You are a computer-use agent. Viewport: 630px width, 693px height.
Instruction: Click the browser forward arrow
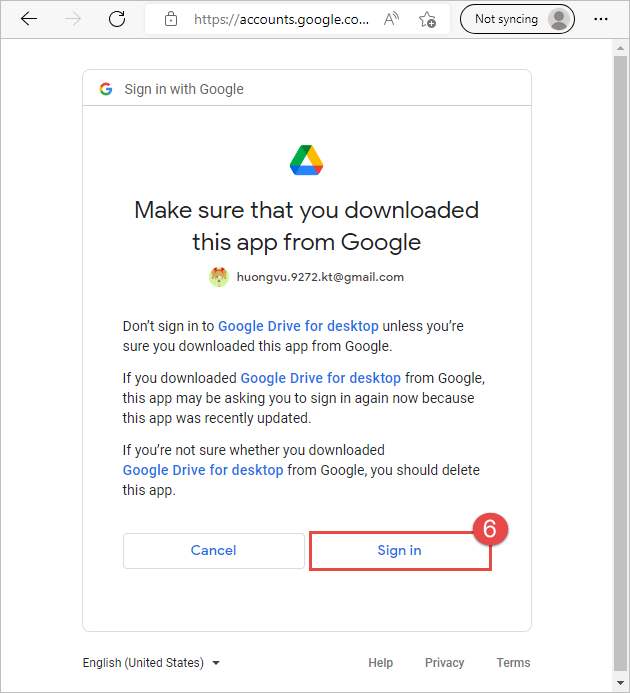[73, 19]
